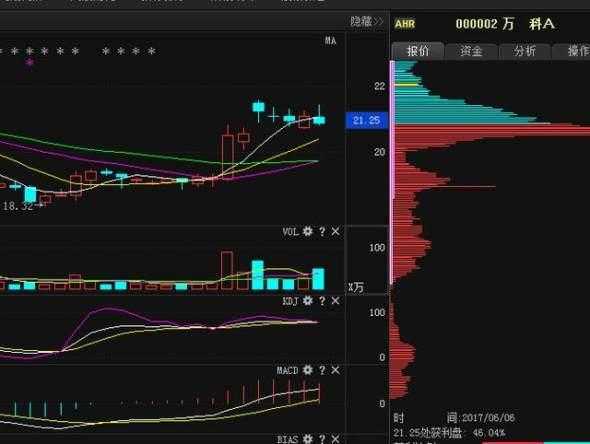
Task: Click the last cyan volume bar
Action: click(318, 278)
